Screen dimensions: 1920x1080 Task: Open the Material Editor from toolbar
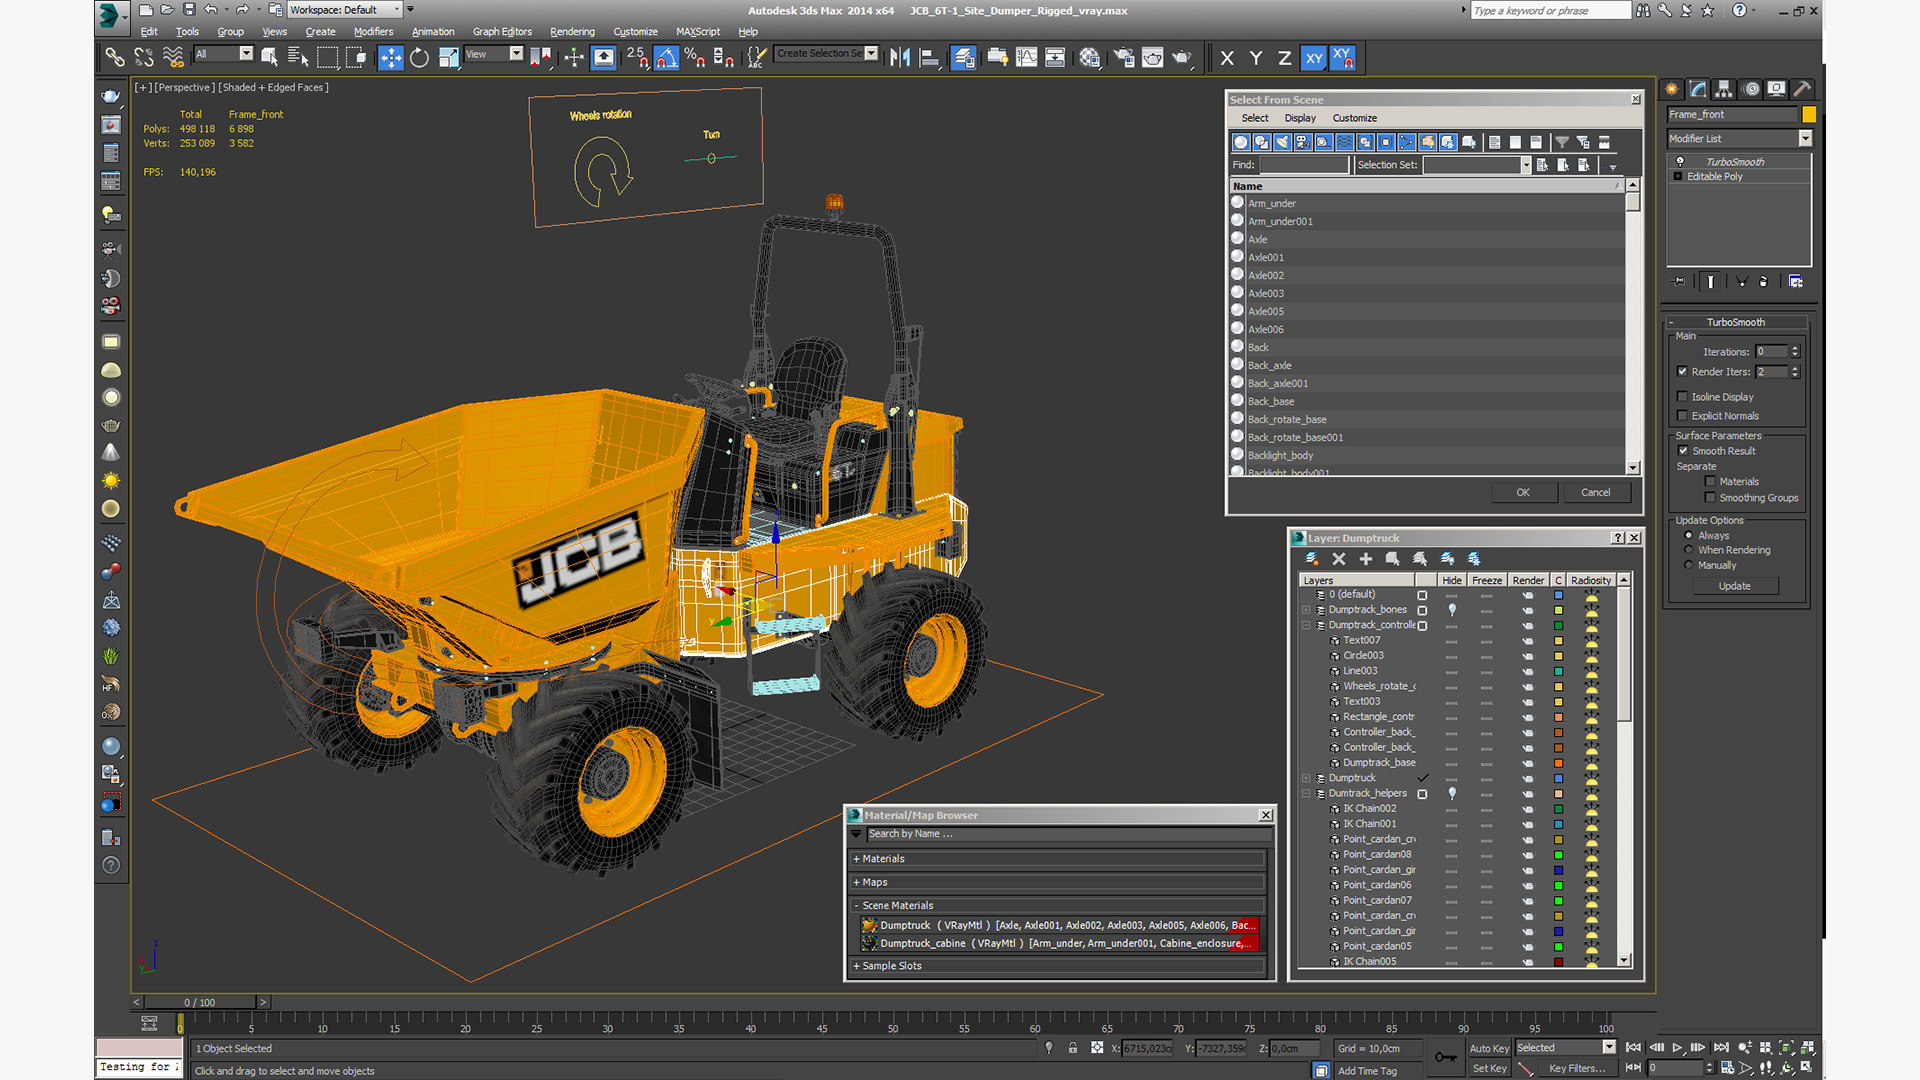click(1090, 57)
